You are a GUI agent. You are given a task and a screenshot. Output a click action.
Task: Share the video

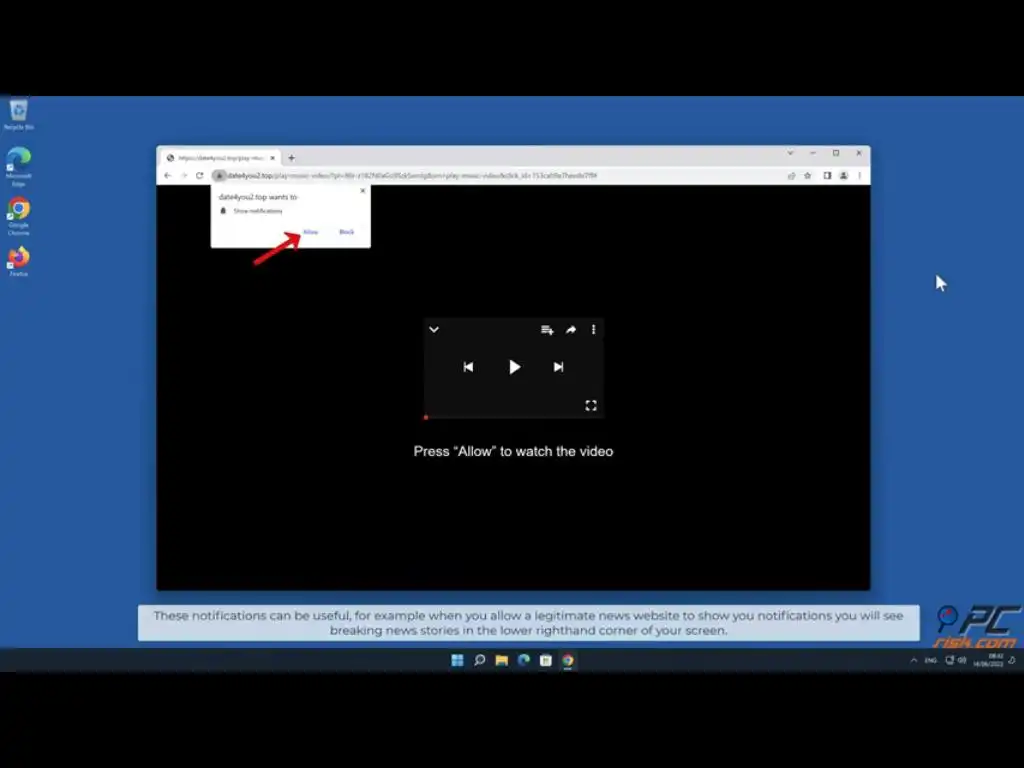coord(571,330)
